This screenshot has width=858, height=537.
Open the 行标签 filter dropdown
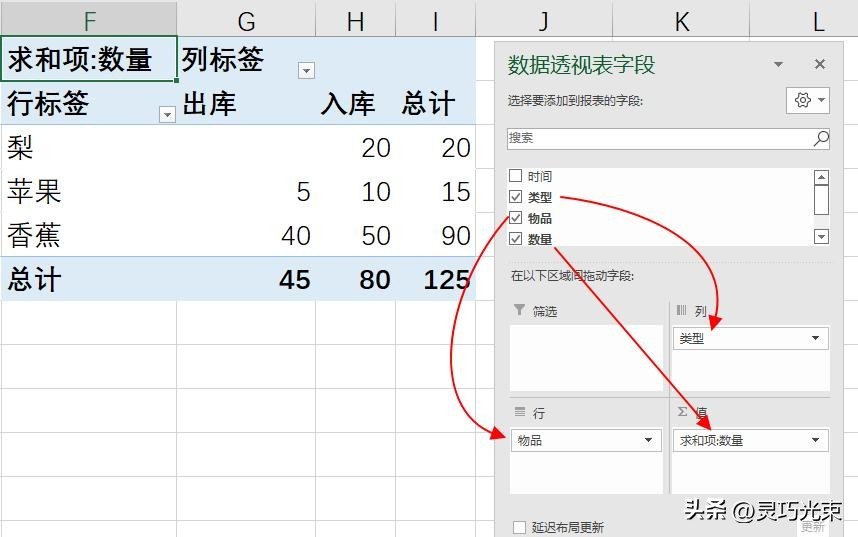click(167, 114)
